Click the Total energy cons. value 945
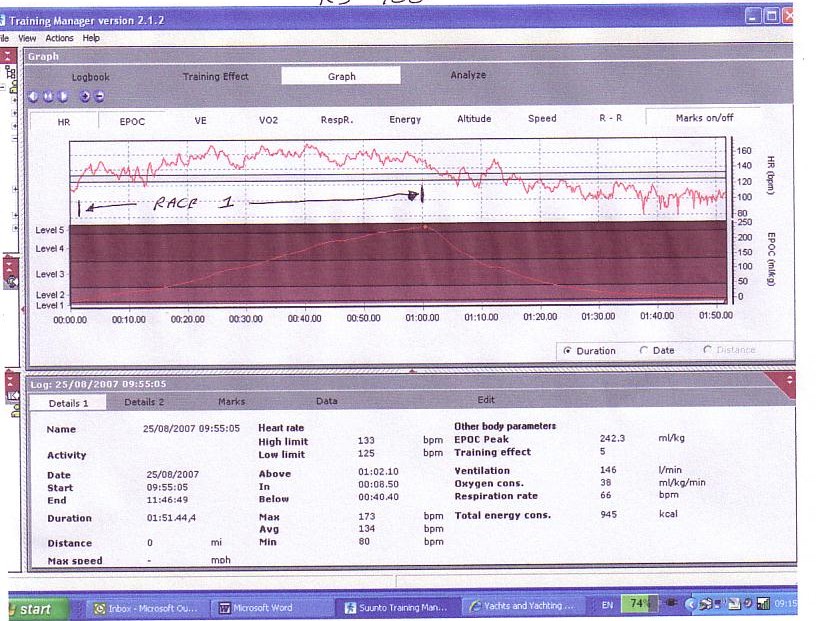Screen dimensions: 816x621 (x=608, y=514)
